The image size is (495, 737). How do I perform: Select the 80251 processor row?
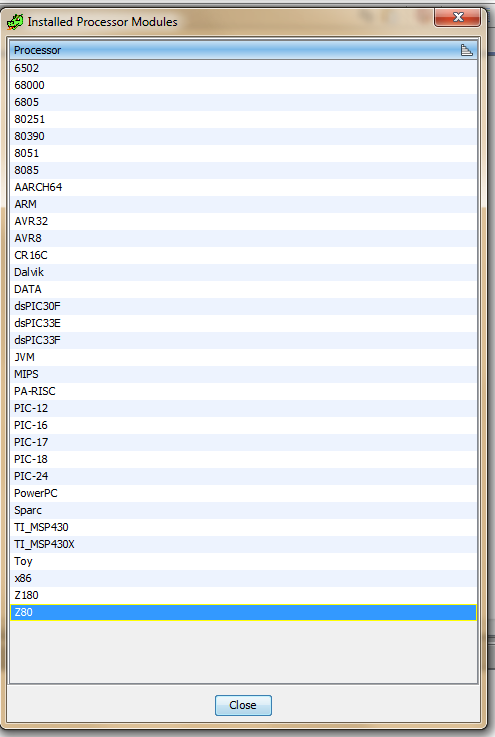(243, 119)
